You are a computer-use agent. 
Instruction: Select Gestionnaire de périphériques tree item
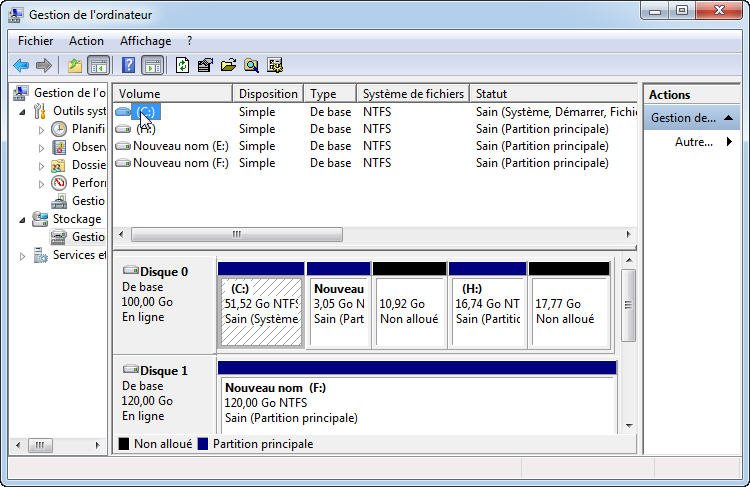click(x=77, y=201)
